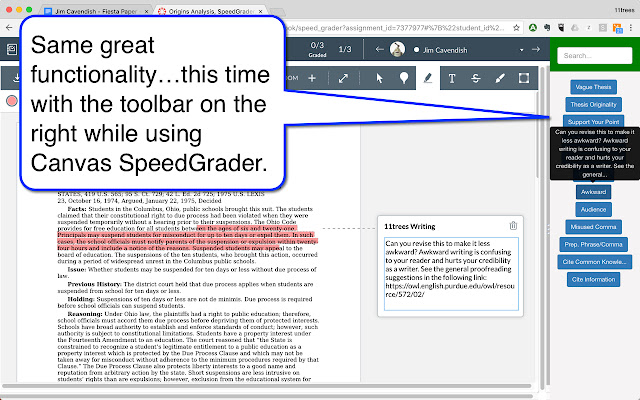640x400 pixels.
Task: Select the free draw pen tool
Action: tap(500, 78)
